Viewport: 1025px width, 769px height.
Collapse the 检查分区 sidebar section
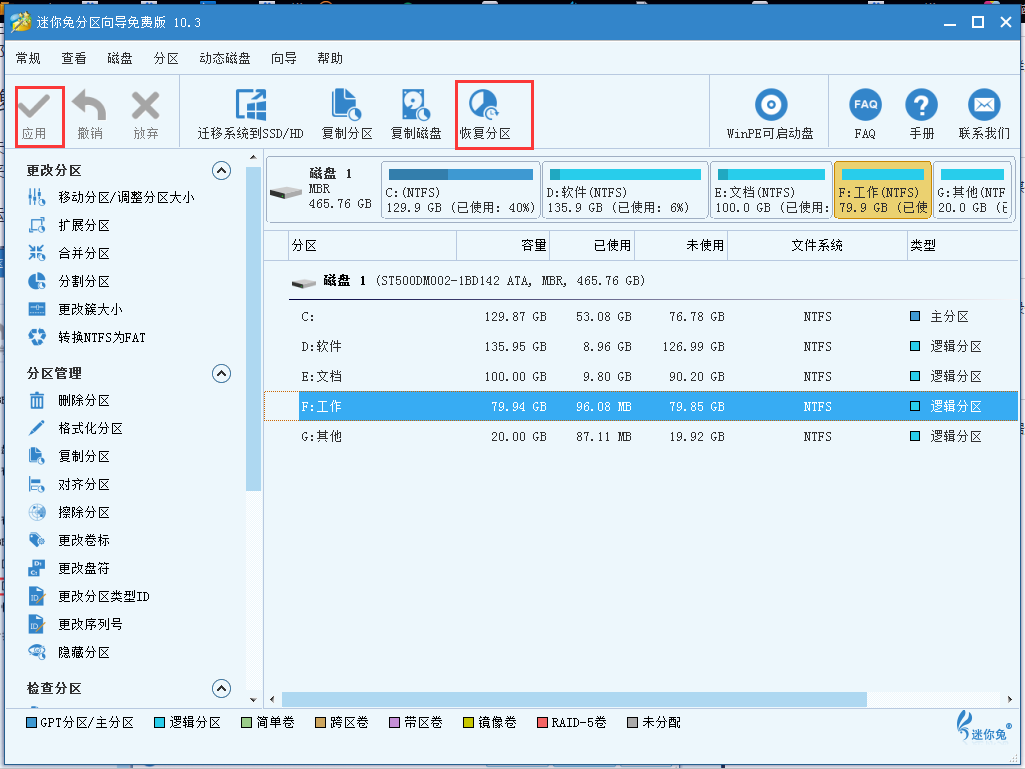tap(222, 689)
